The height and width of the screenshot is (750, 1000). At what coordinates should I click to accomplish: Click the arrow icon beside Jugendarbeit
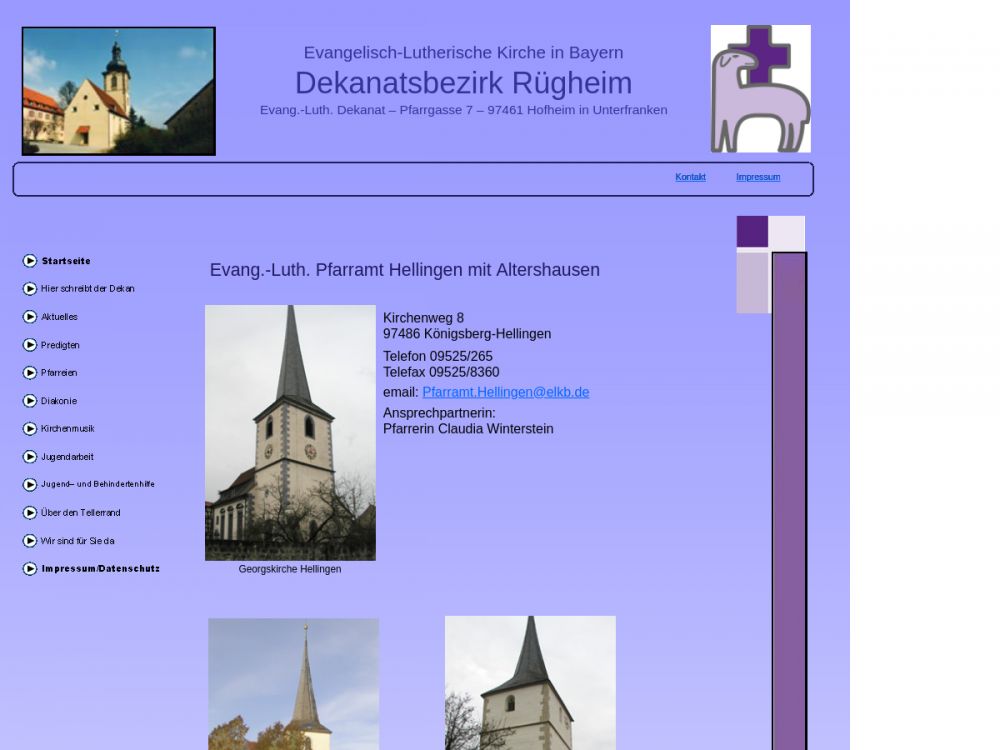pyautogui.click(x=30, y=457)
